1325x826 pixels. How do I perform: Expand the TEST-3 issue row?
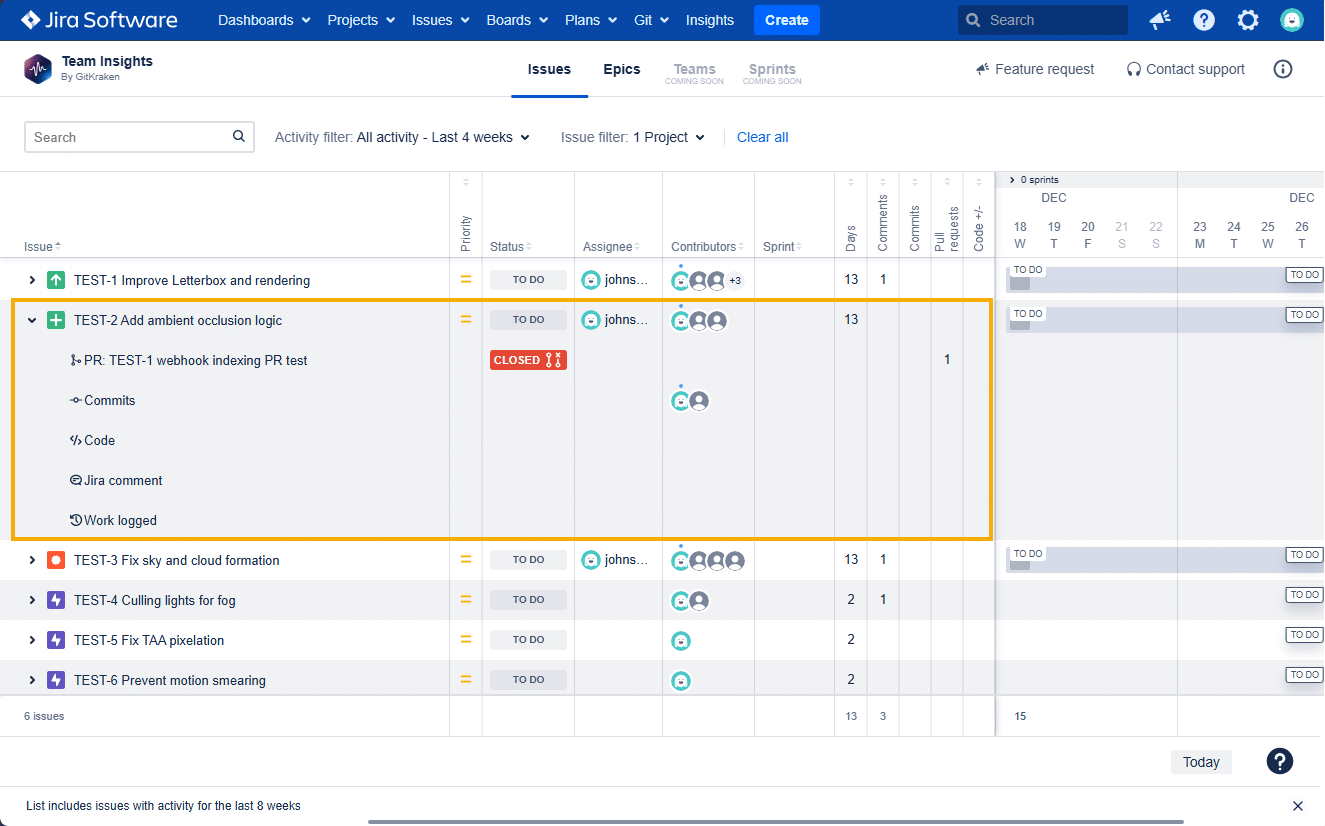[x=32, y=560]
